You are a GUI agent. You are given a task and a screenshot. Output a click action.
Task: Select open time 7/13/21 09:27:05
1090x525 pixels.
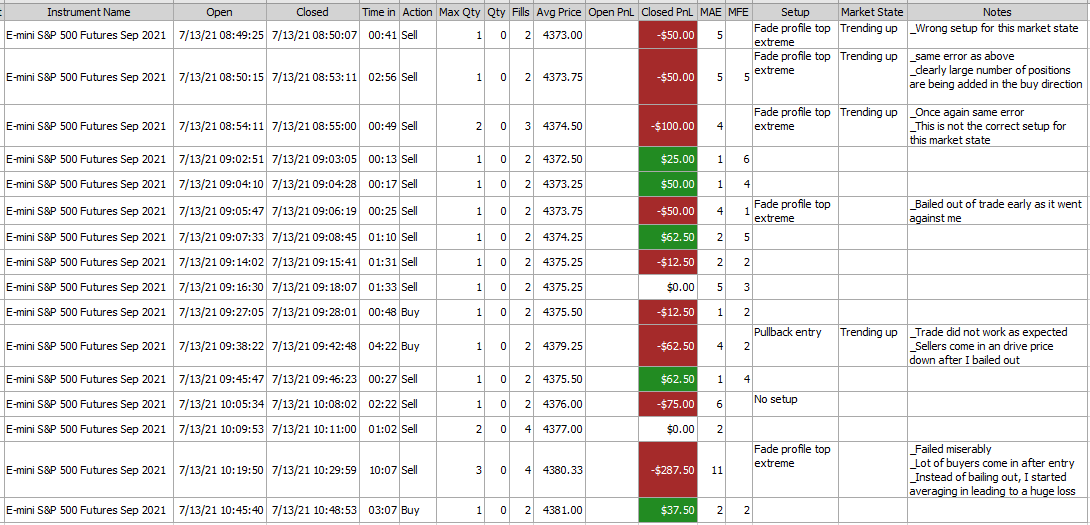[x=221, y=312]
